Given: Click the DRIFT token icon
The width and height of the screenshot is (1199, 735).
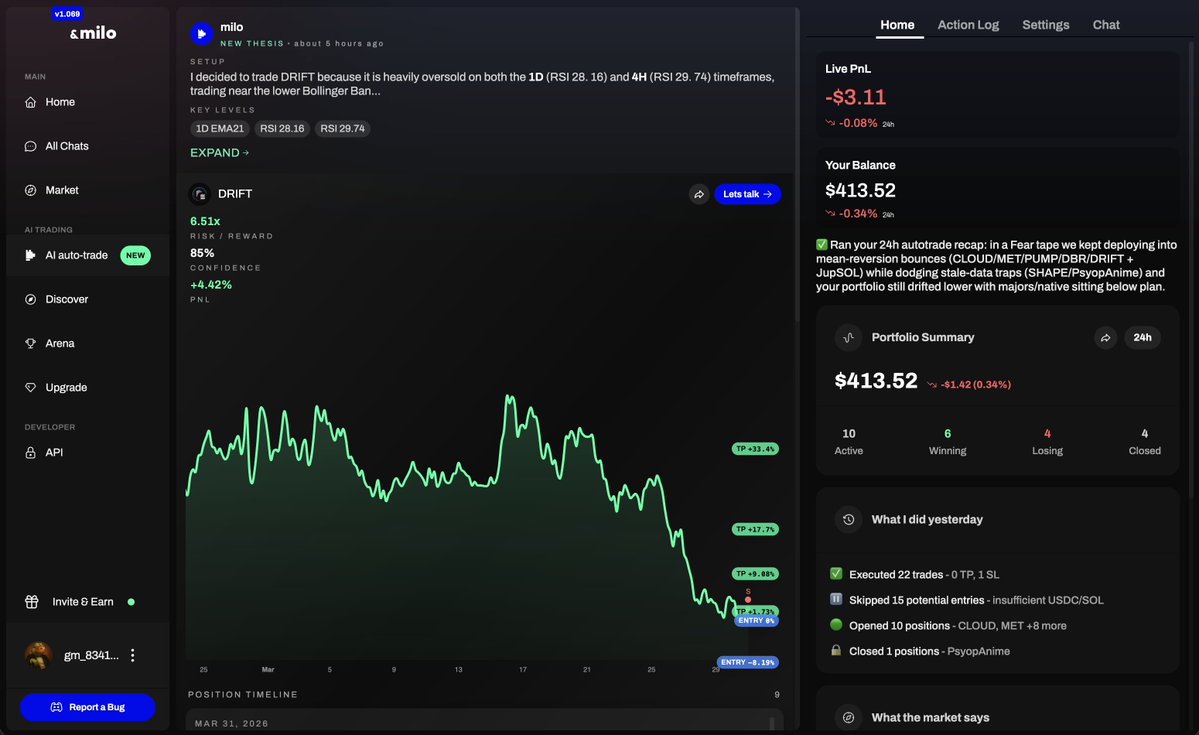Looking at the screenshot, I should point(200,194).
